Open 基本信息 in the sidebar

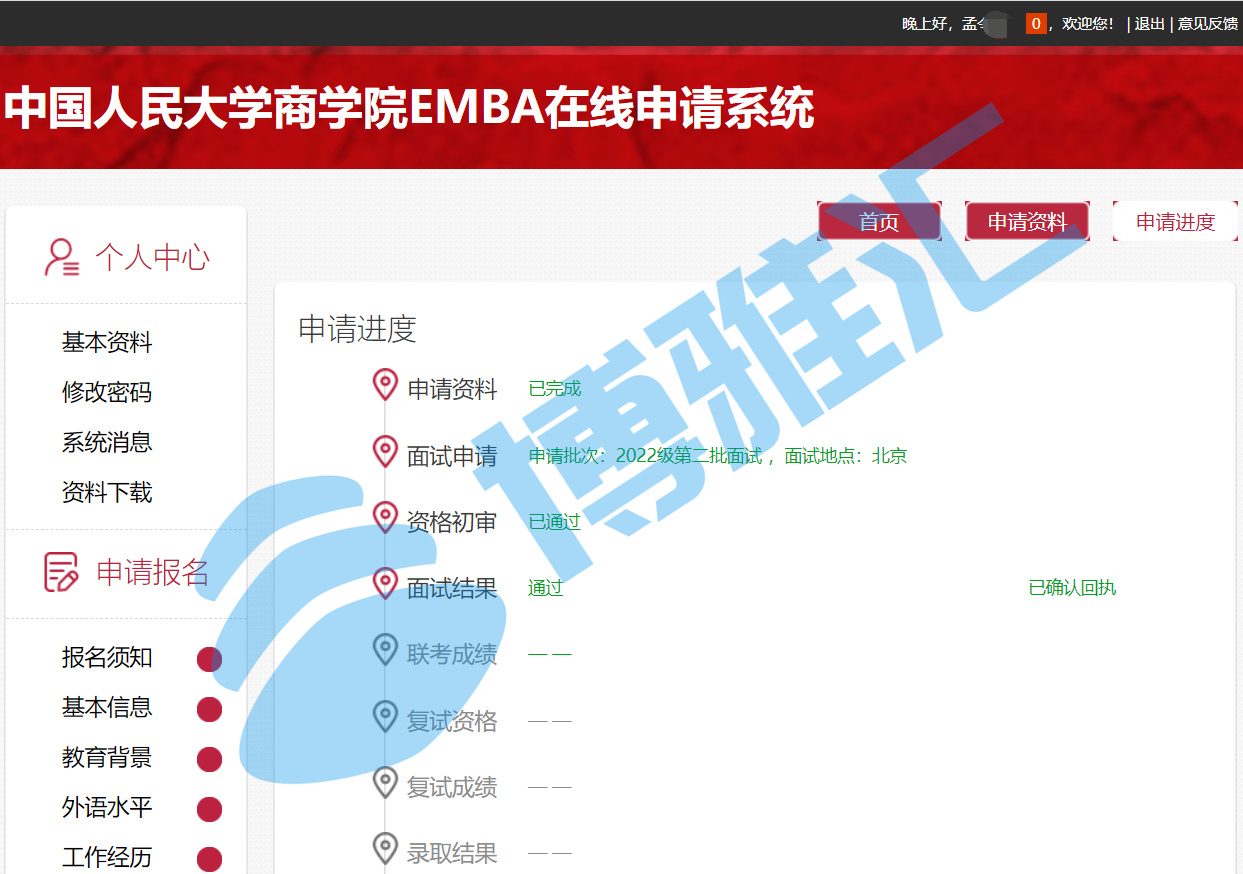pyautogui.click(x=107, y=707)
